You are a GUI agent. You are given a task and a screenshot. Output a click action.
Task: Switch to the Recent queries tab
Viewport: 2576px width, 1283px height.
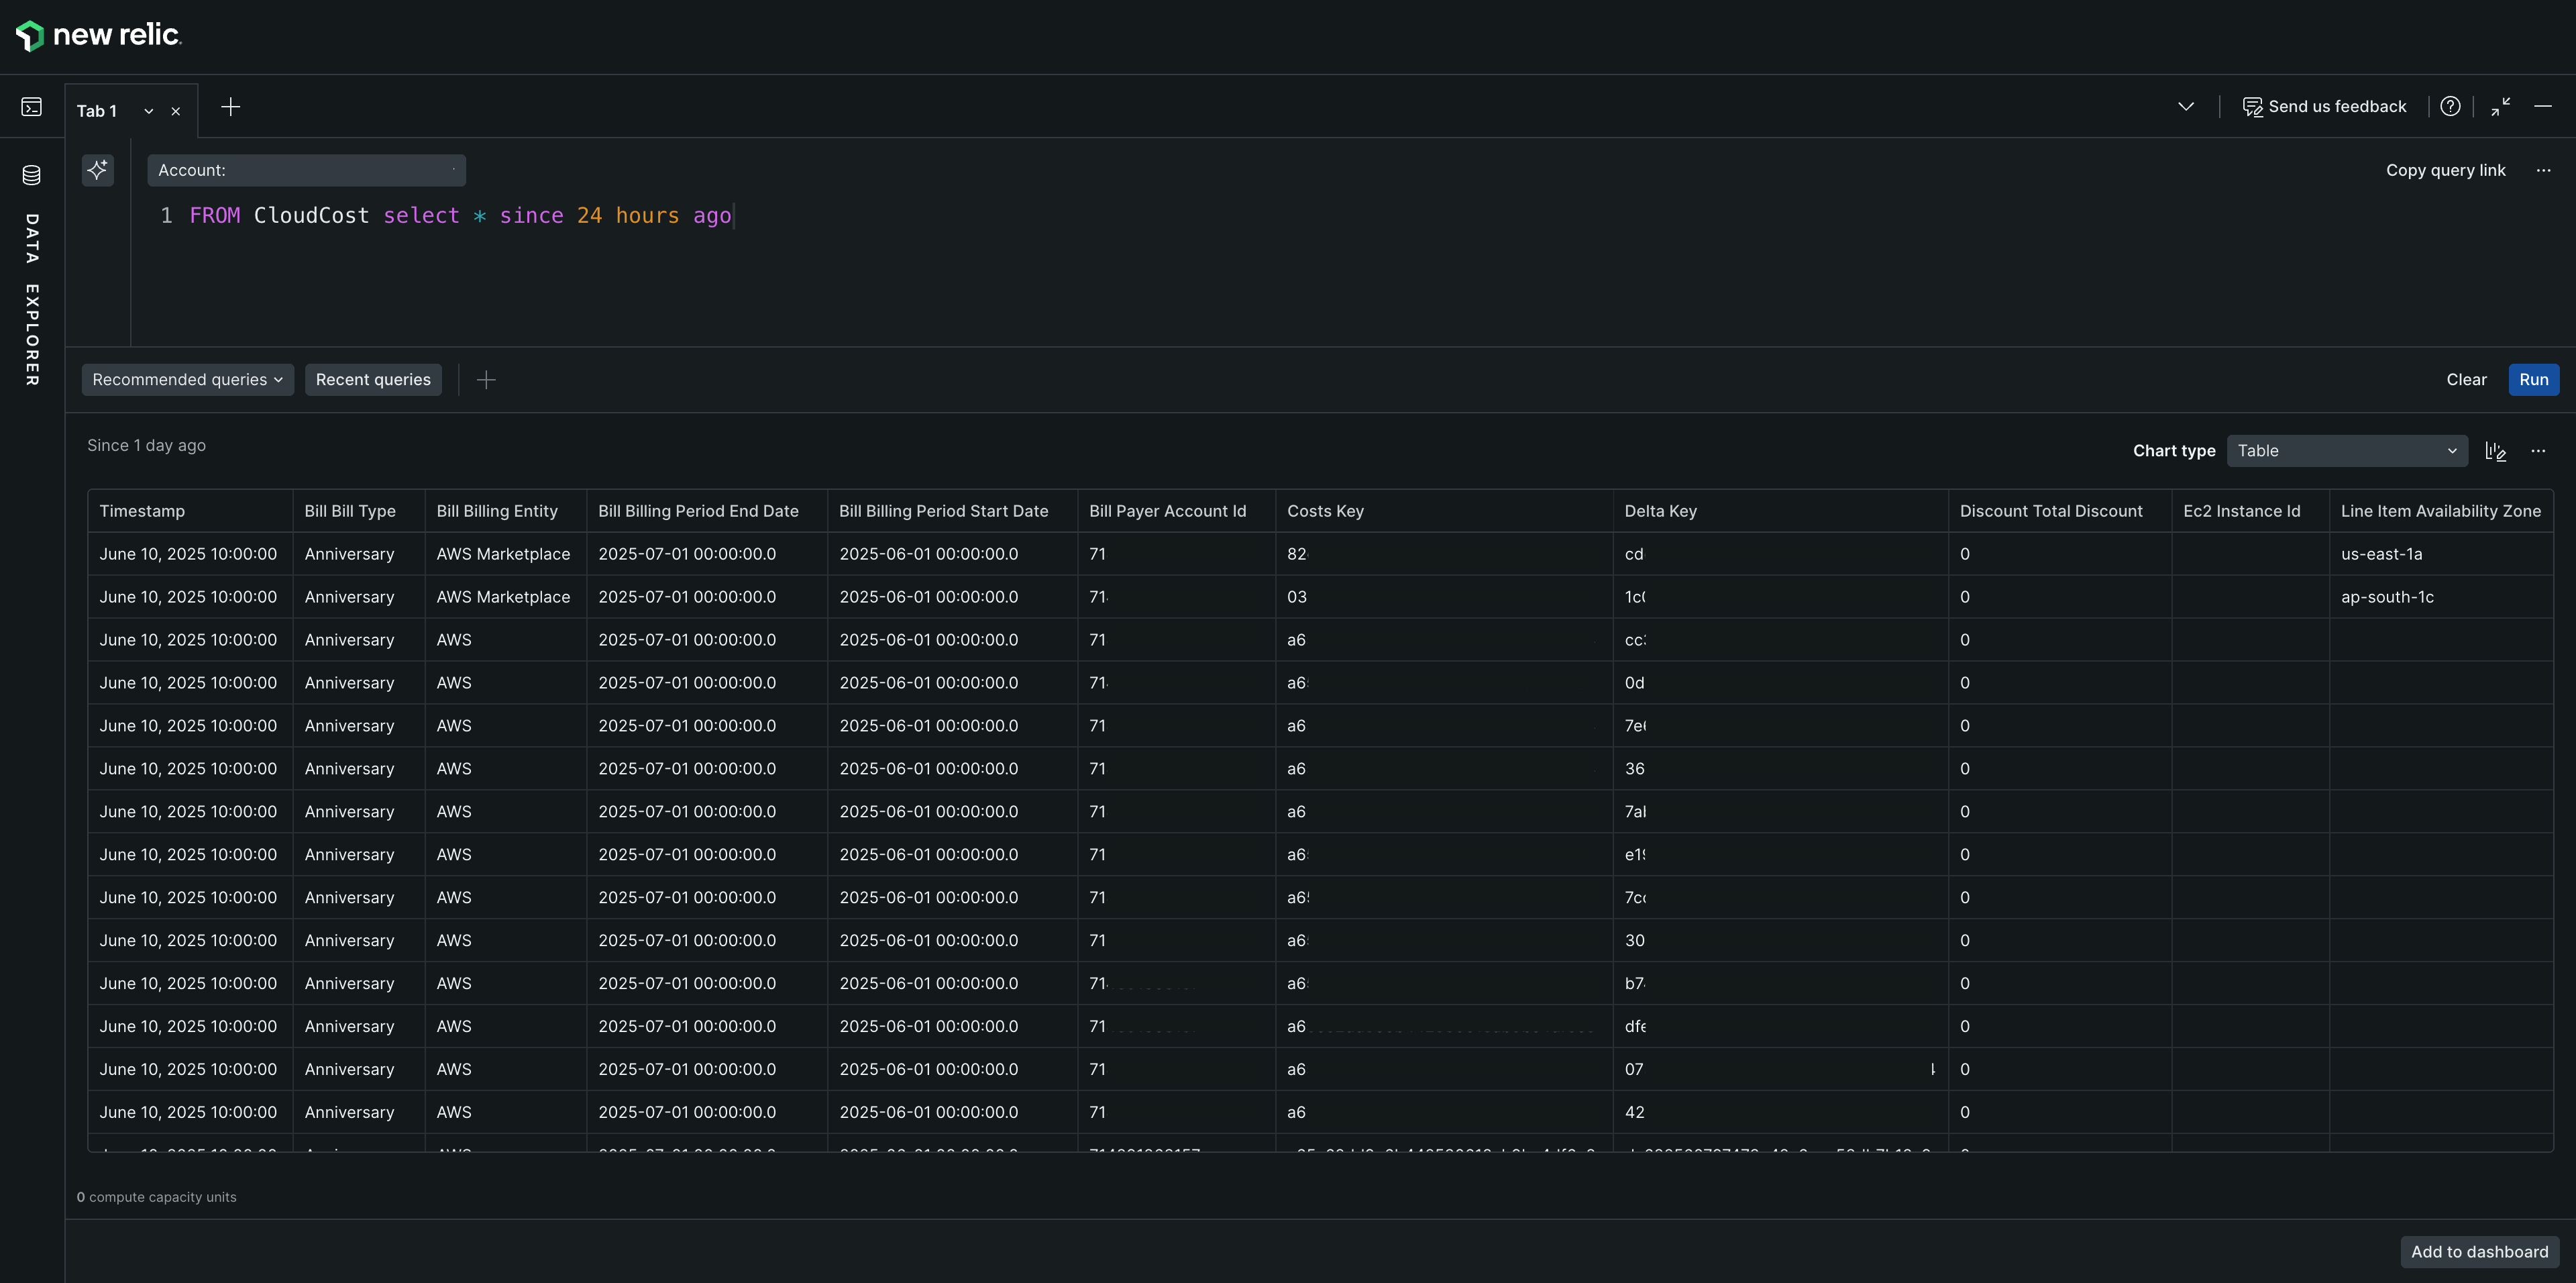pyautogui.click(x=372, y=380)
